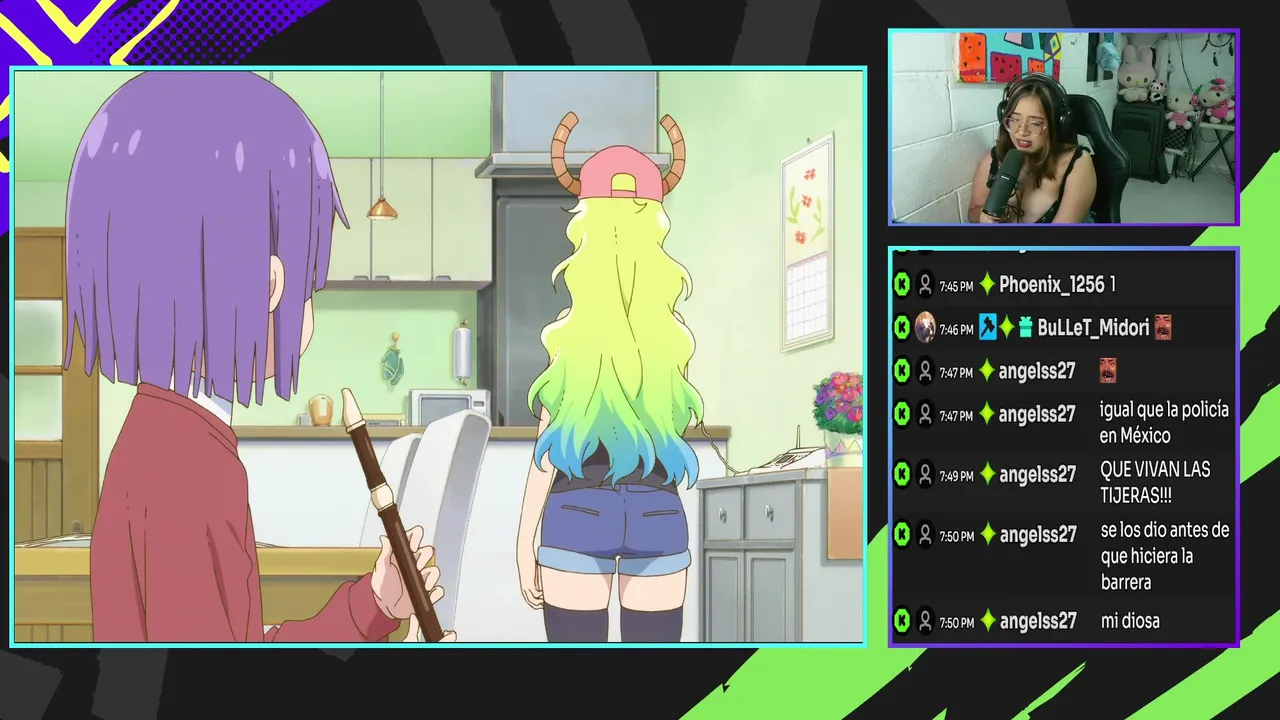This screenshot has width=1280, height=720.
Task: Click the '7:45 PM' timestamp
Action: tap(956, 286)
